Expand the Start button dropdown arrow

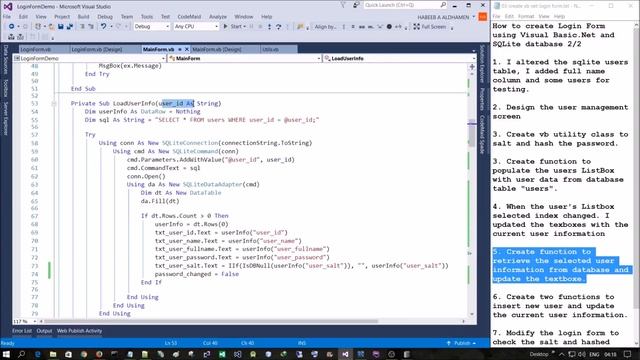pyautogui.click(x=244, y=27)
